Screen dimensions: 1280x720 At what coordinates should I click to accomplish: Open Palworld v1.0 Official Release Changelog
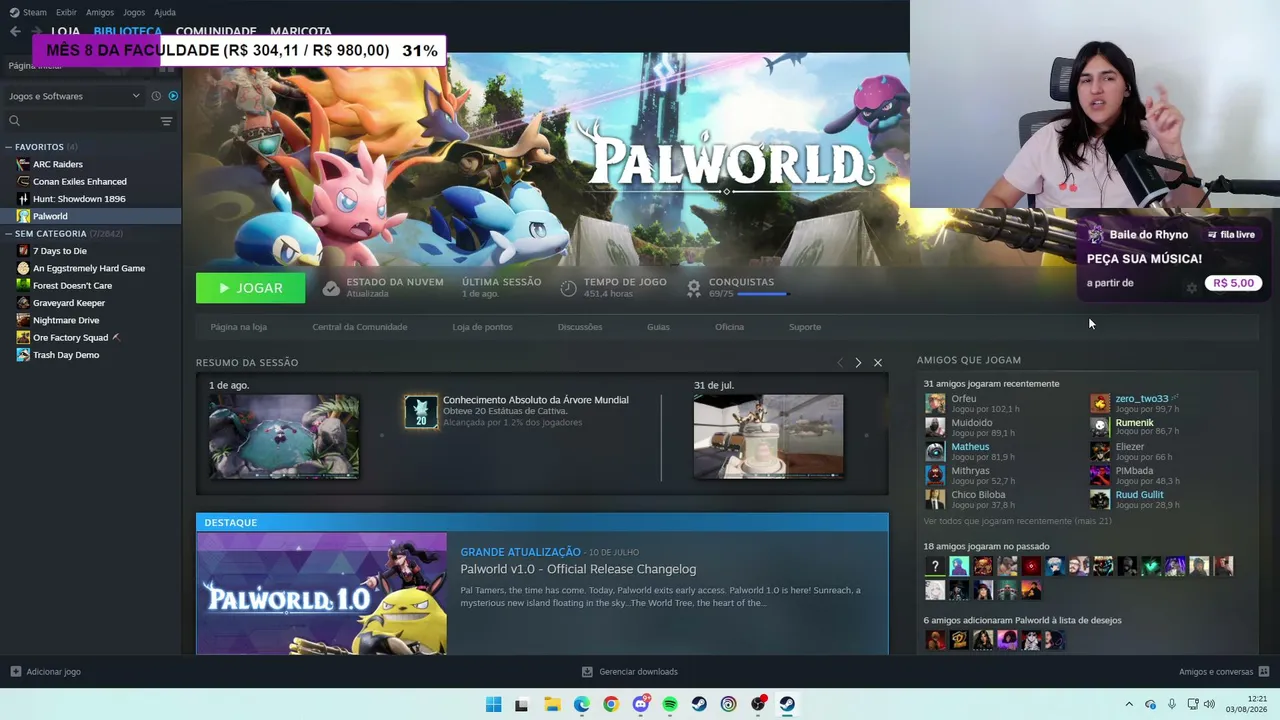coord(578,570)
